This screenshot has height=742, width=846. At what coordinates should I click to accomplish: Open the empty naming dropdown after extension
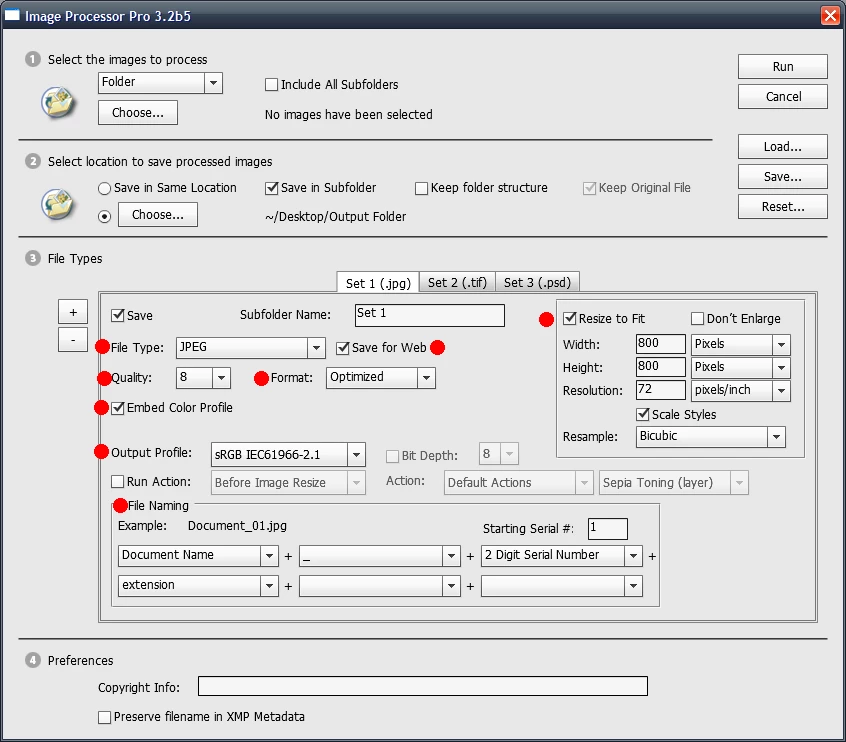click(x=380, y=586)
